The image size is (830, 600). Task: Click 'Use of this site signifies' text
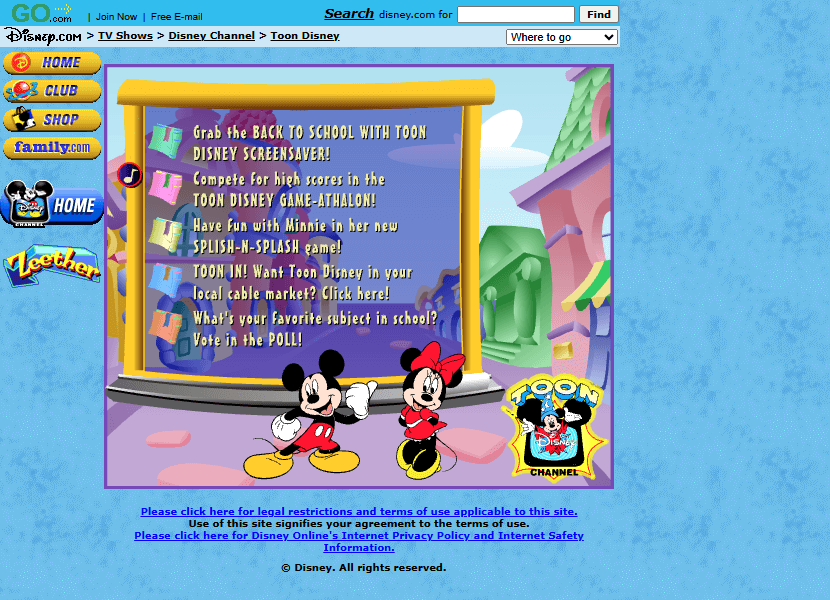click(359, 524)
